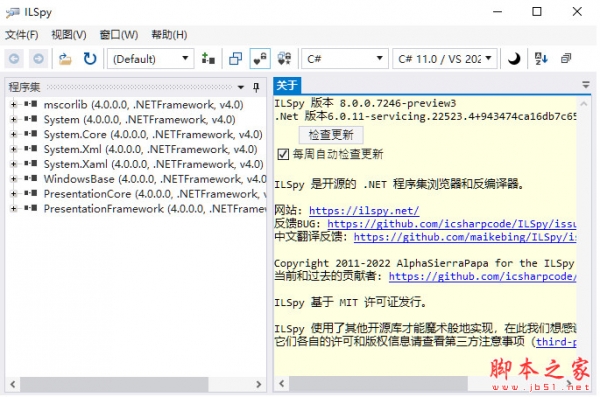
Task: Sort assembly list alphabetically icon
Action: coord(541,59)
